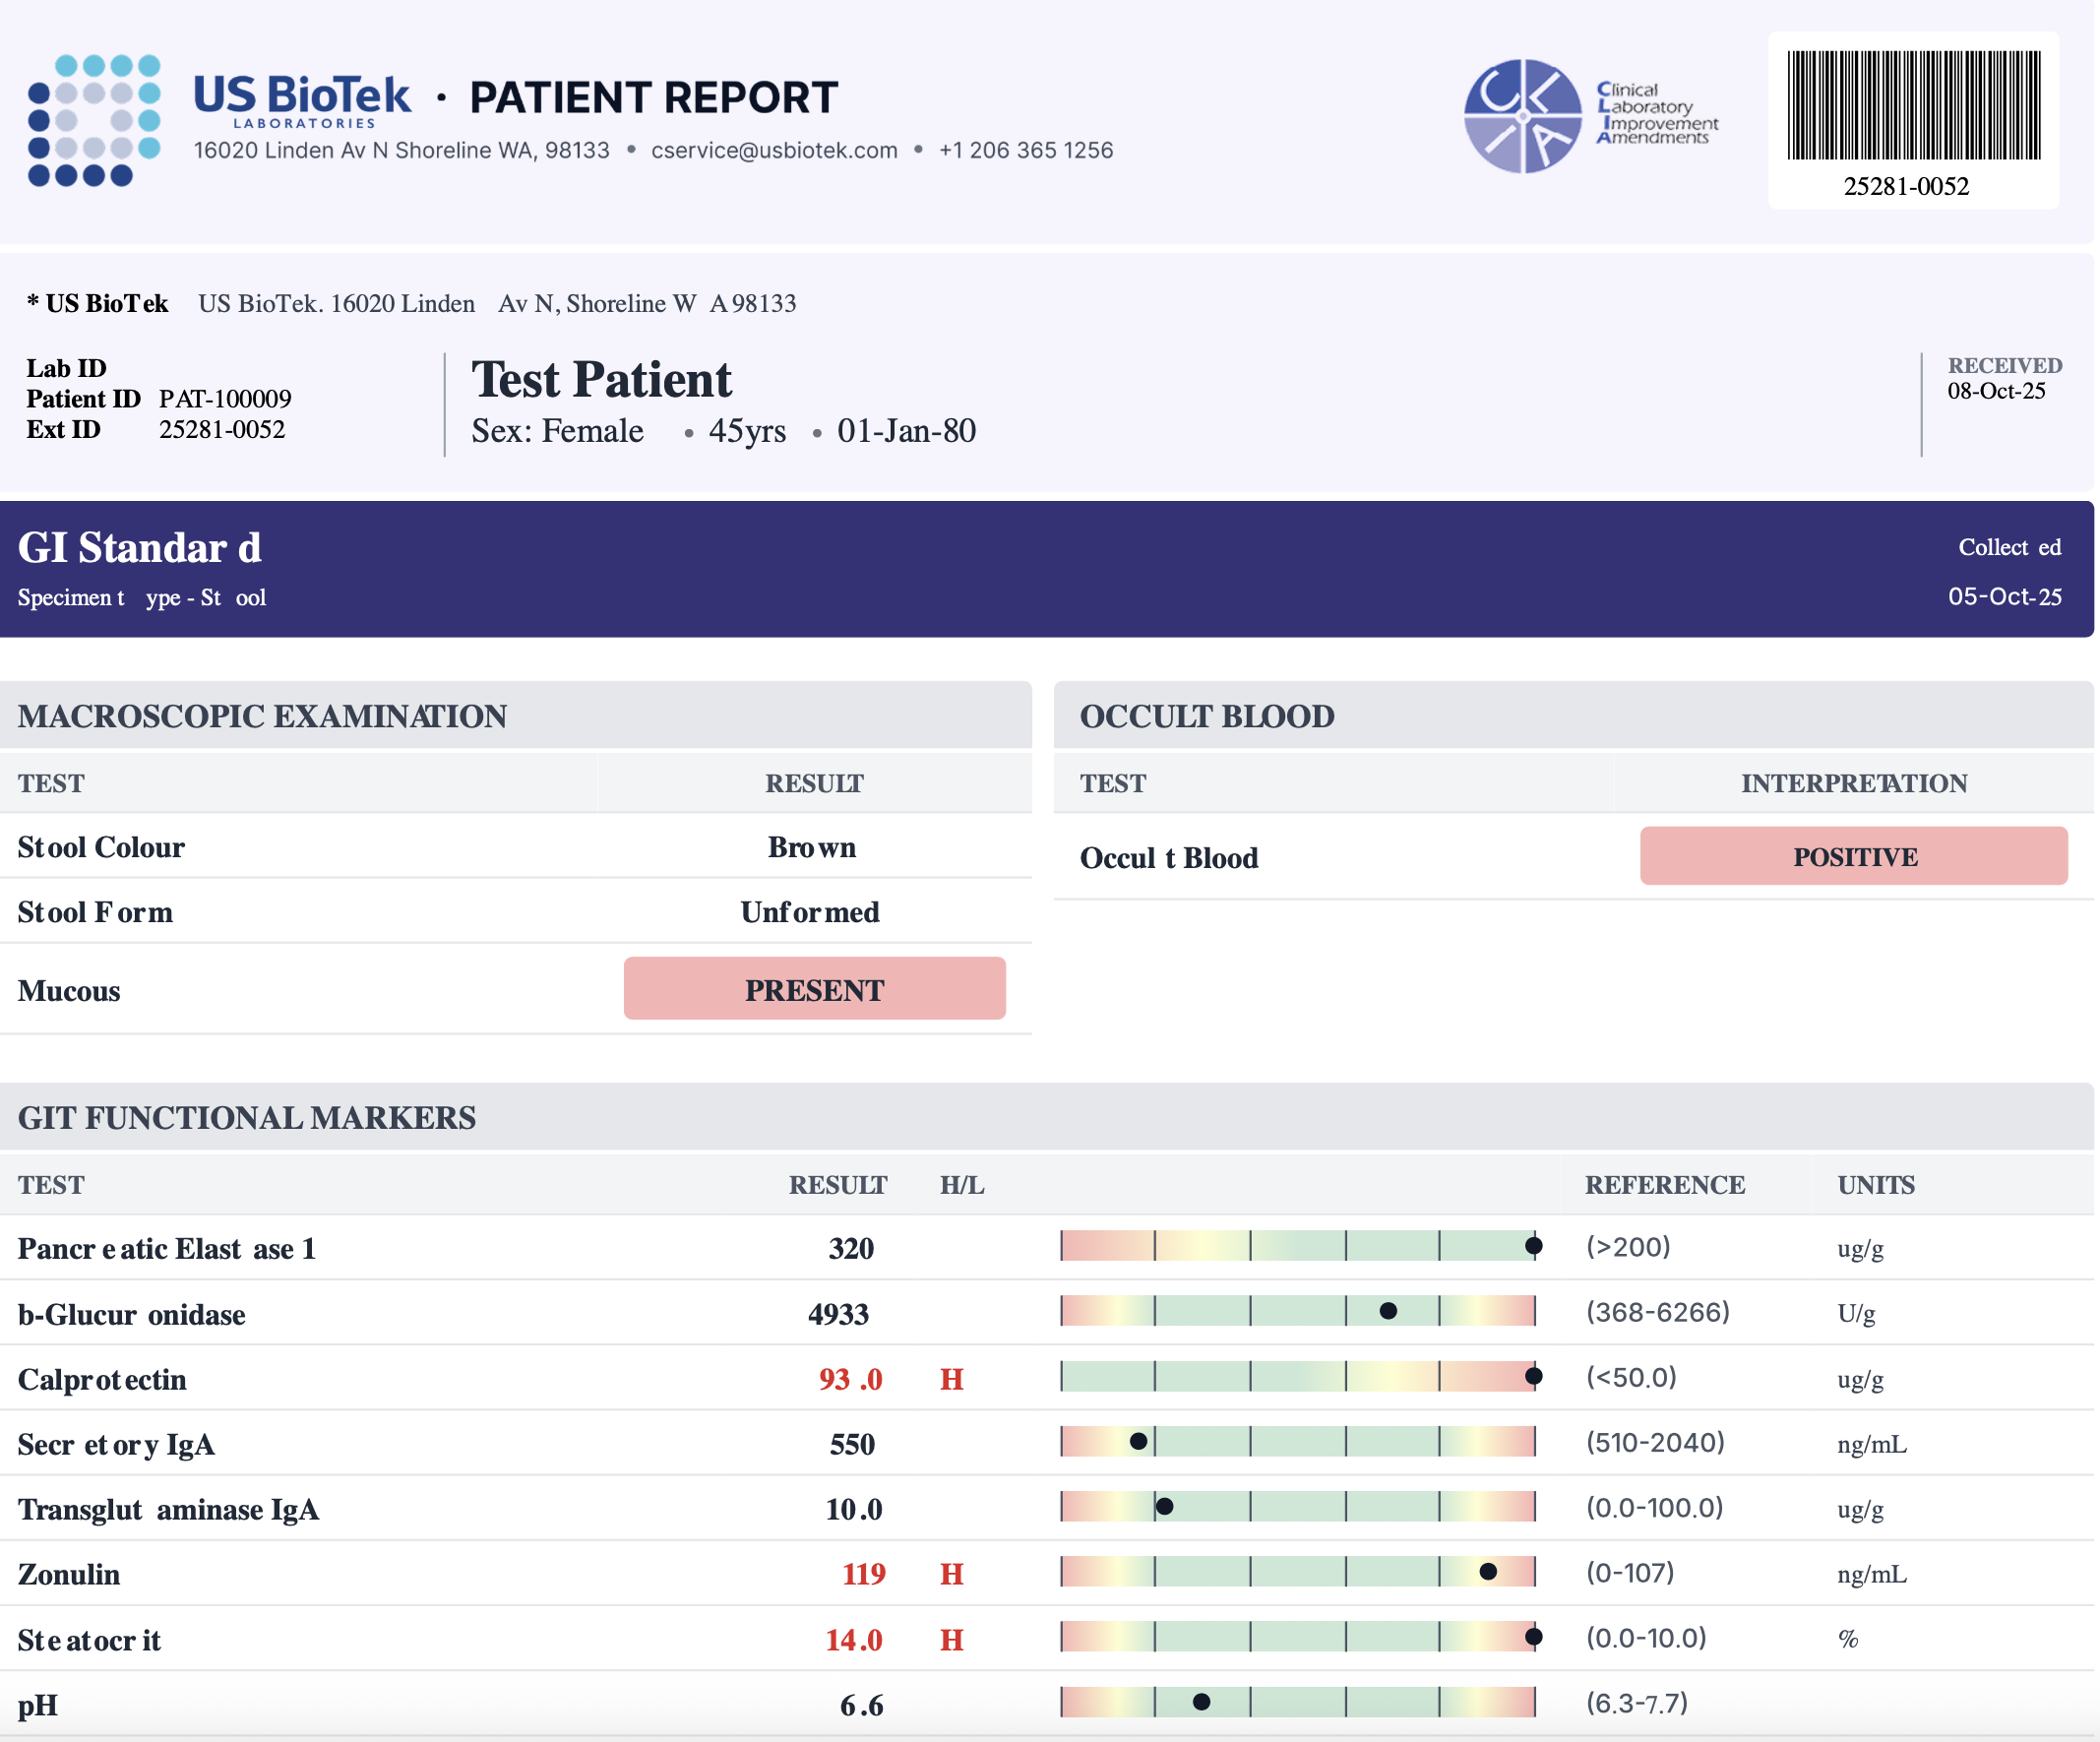Click the Sex: Female patient detail
This screenshot has width=2100, height=1742.
[x=557, y=431]
